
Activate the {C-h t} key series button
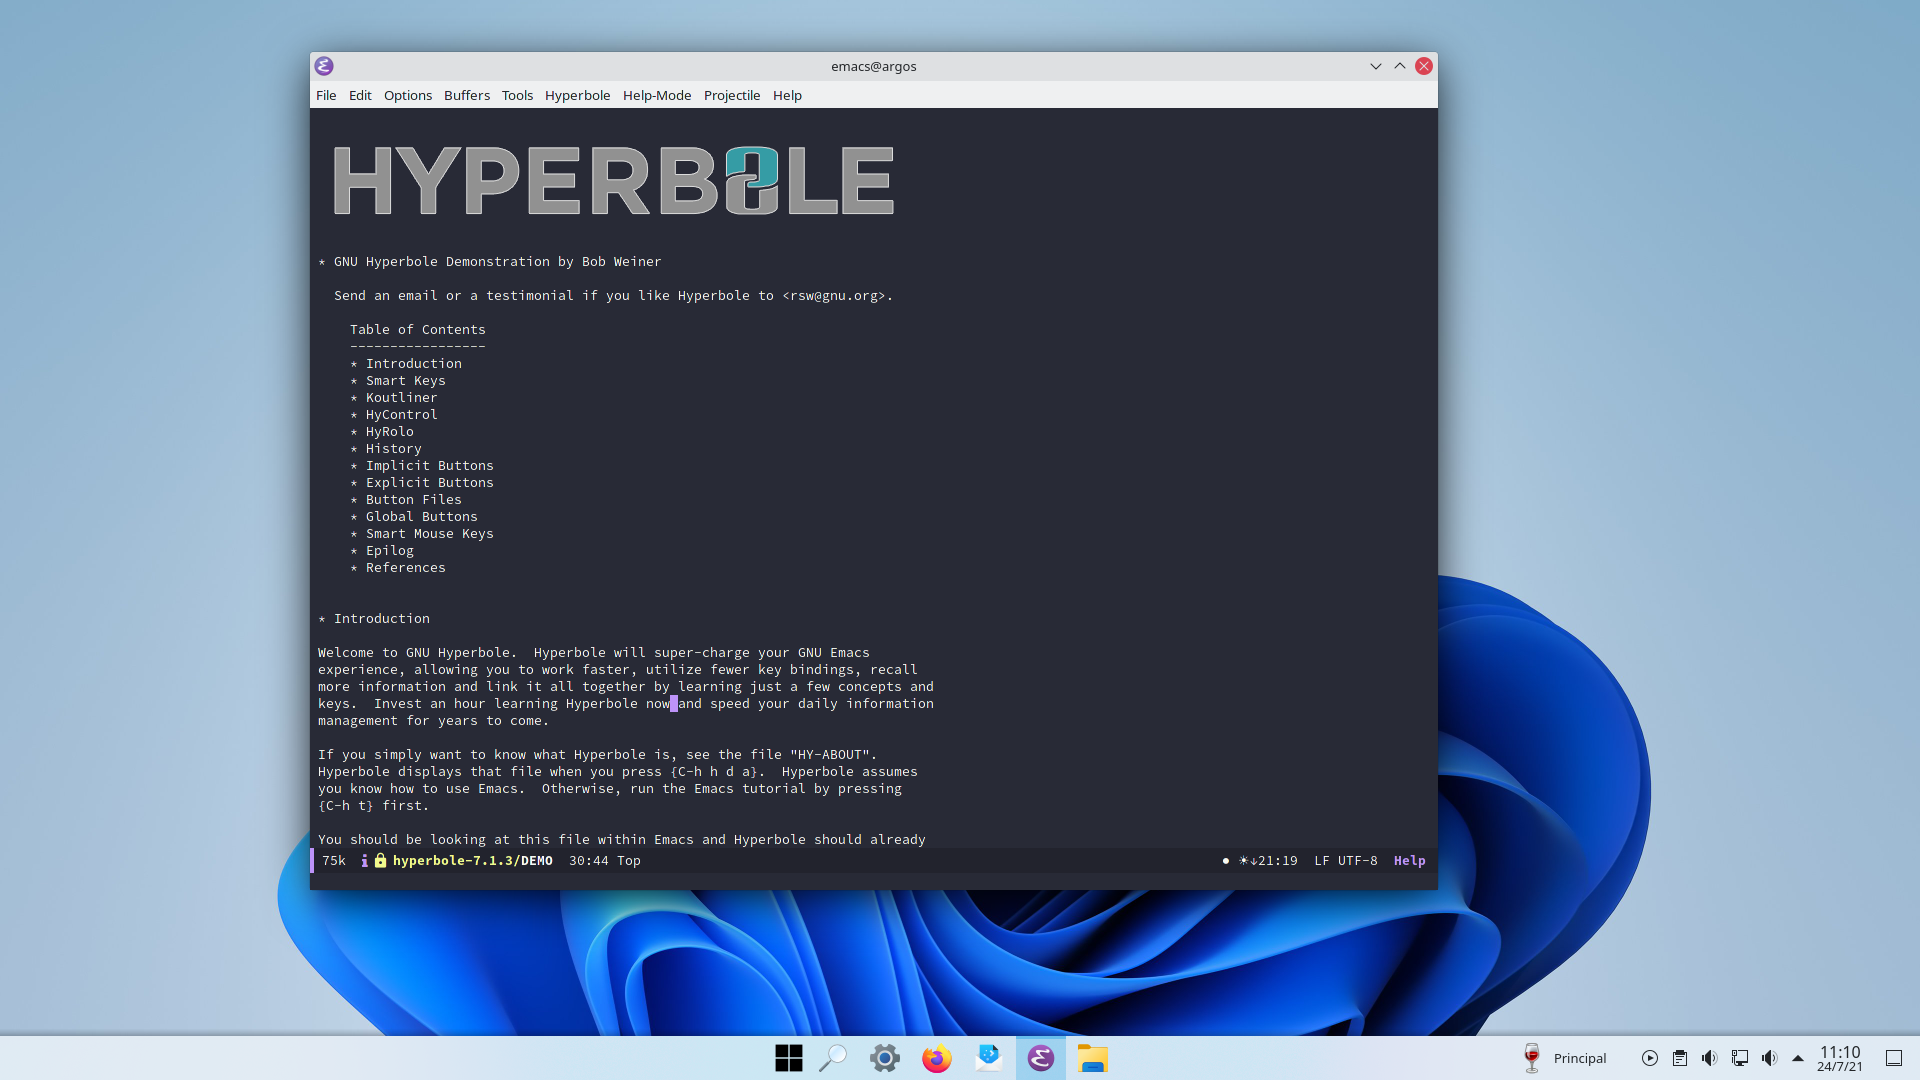346,806
